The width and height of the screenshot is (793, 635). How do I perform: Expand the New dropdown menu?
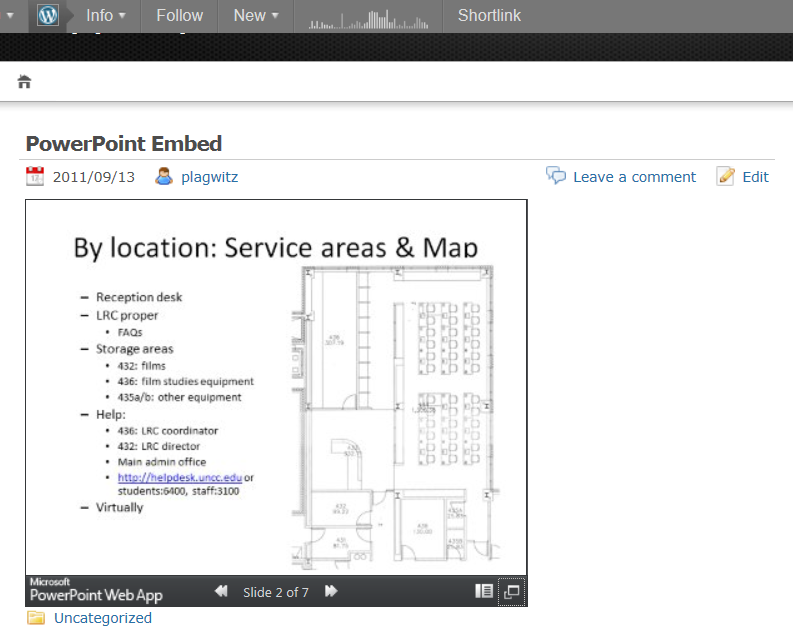(255, 16)
